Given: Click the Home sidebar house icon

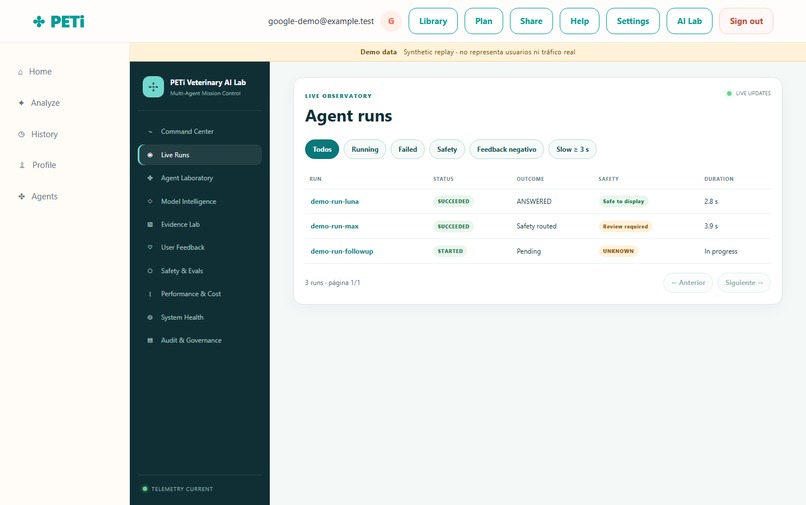Looking at the screenshot, I should point(21,73).
